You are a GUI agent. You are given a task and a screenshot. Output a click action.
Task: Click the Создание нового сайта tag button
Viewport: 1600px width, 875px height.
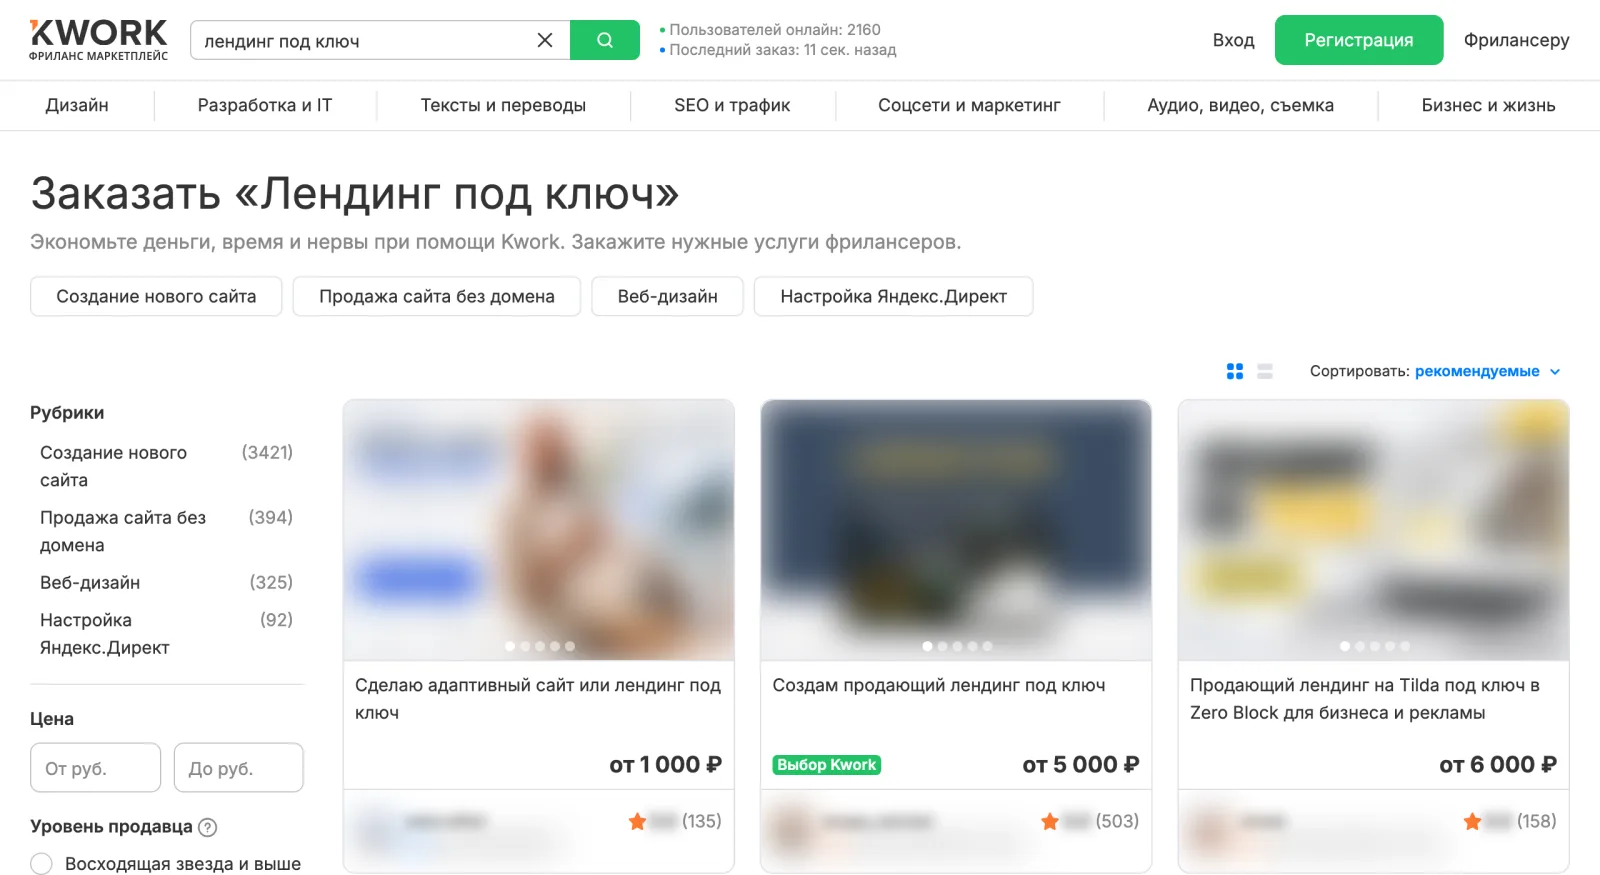[156, 296]
